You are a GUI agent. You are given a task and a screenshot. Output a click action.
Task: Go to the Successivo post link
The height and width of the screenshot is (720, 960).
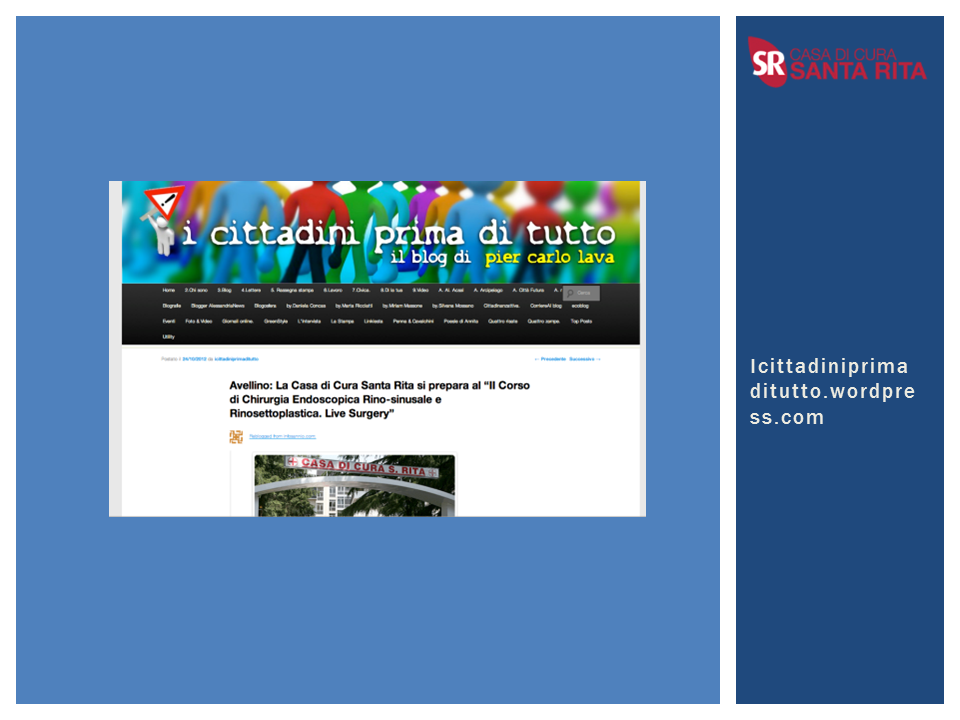585,358
